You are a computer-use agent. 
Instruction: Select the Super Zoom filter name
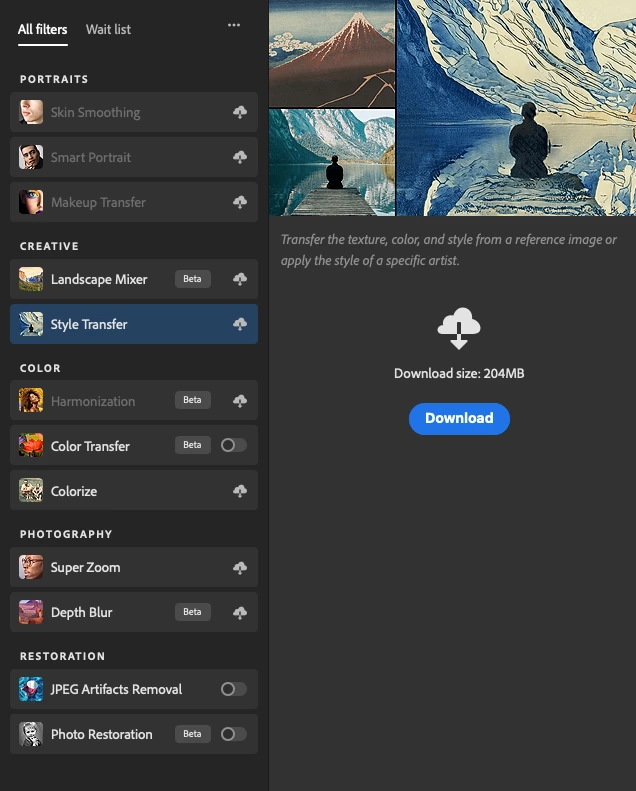click(85, 568)
